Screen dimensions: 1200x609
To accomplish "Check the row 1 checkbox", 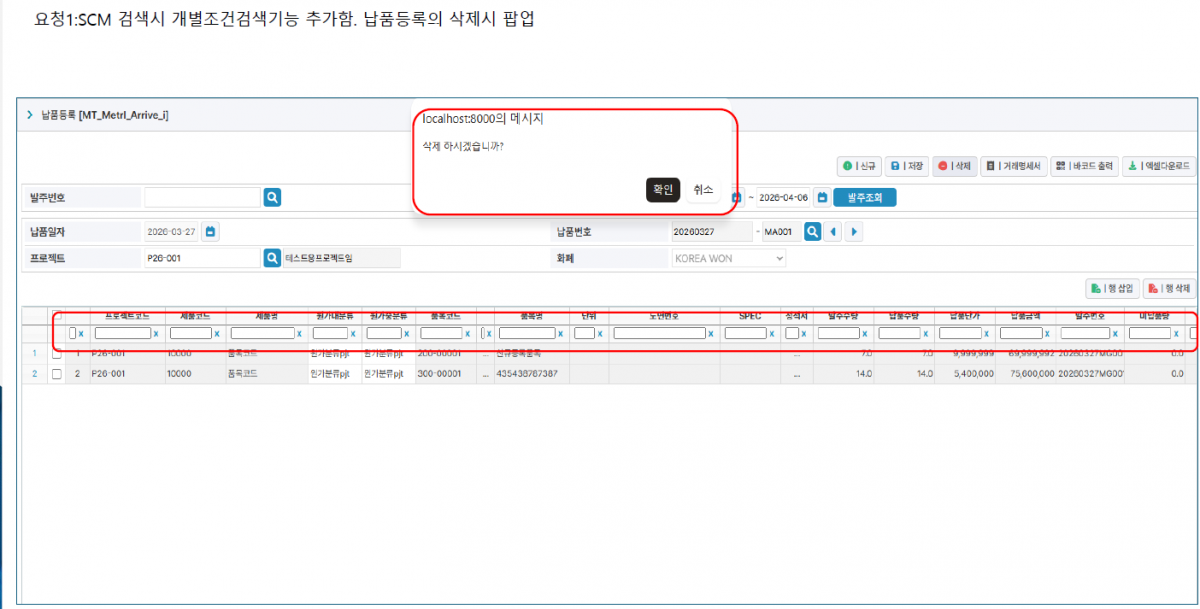I will 57,353.
